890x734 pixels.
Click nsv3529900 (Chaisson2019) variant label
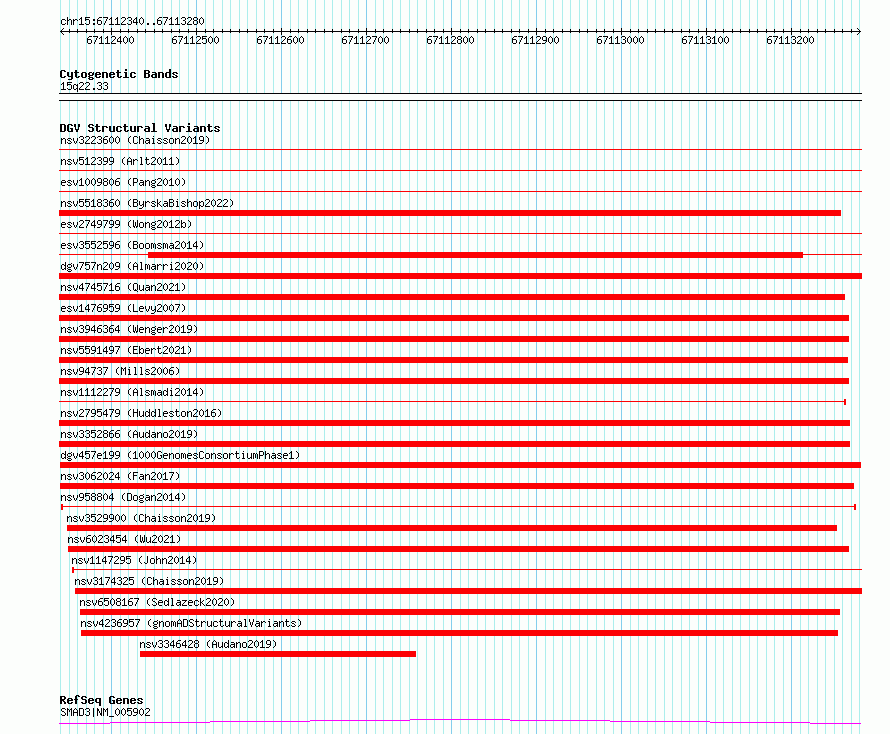(141, 518)
